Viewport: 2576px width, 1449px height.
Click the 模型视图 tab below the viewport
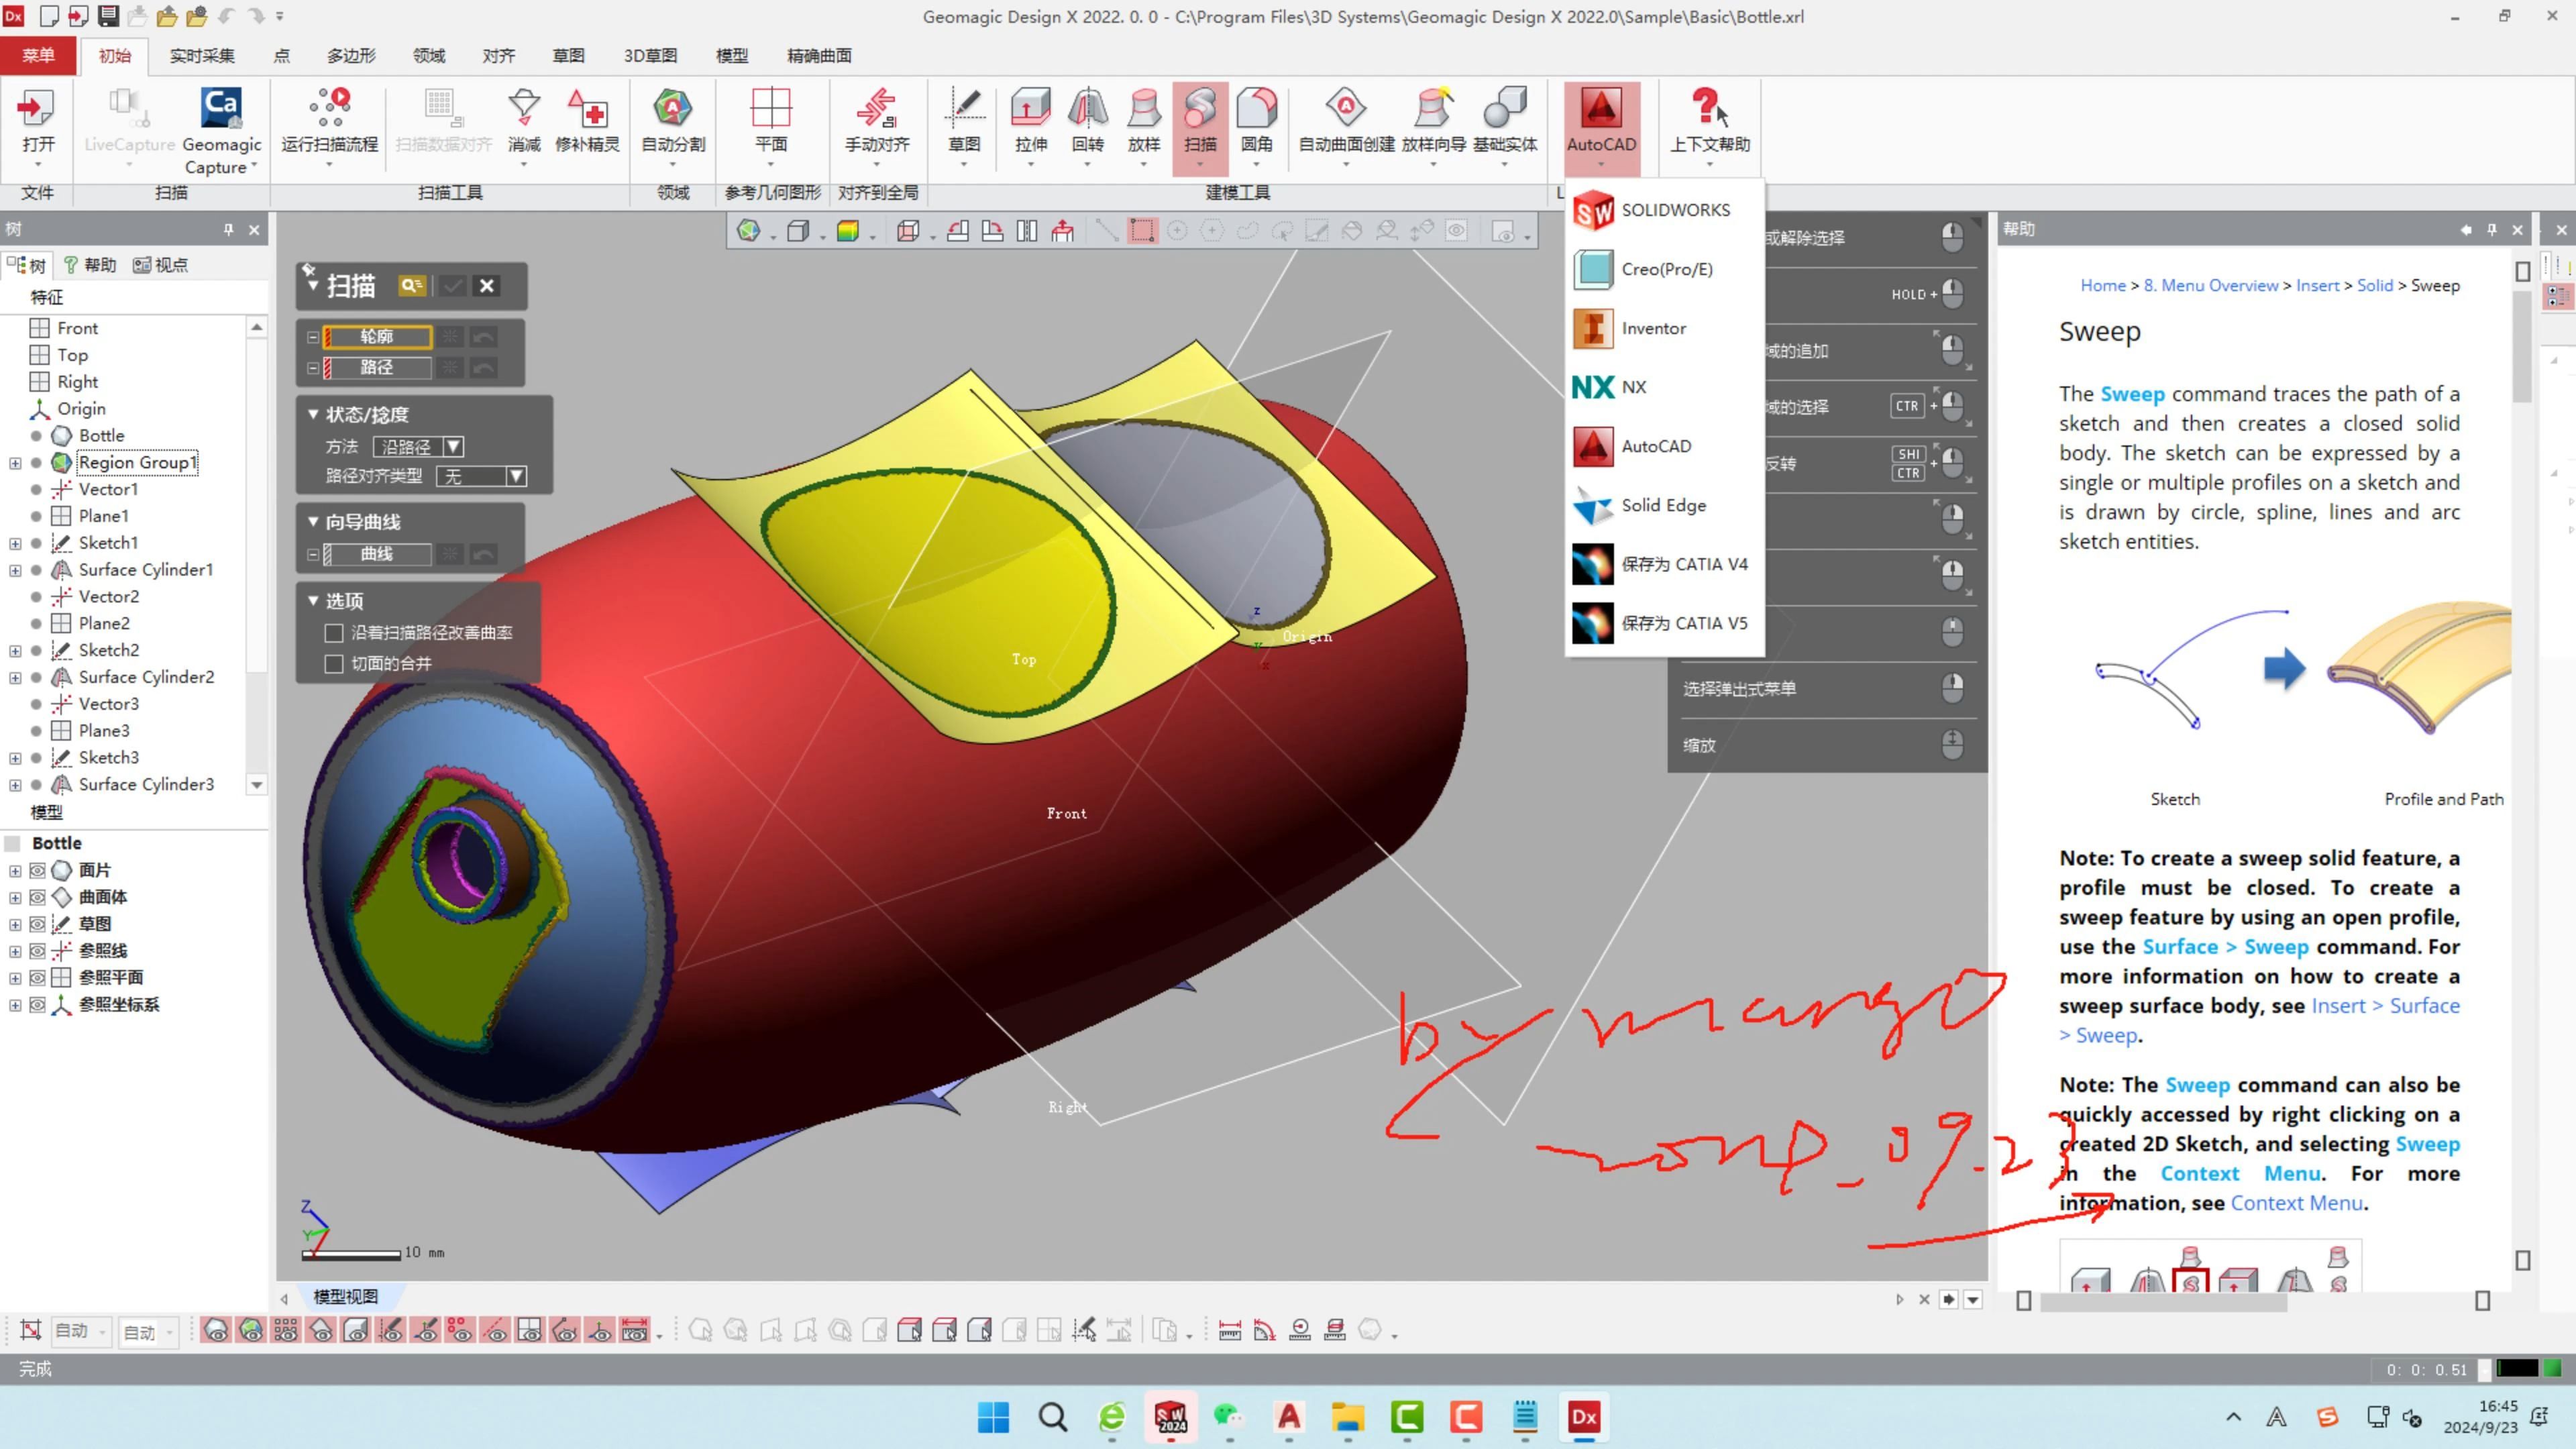tap(345, 1296)
